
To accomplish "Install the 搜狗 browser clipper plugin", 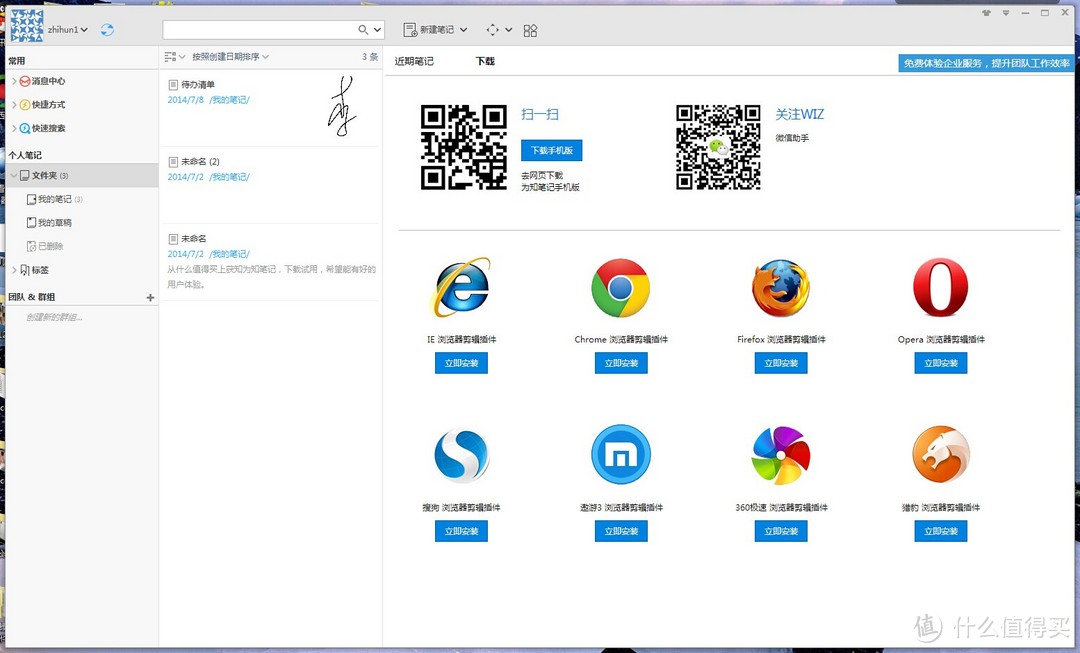I will pyautogui.click(x=461, y=531).
